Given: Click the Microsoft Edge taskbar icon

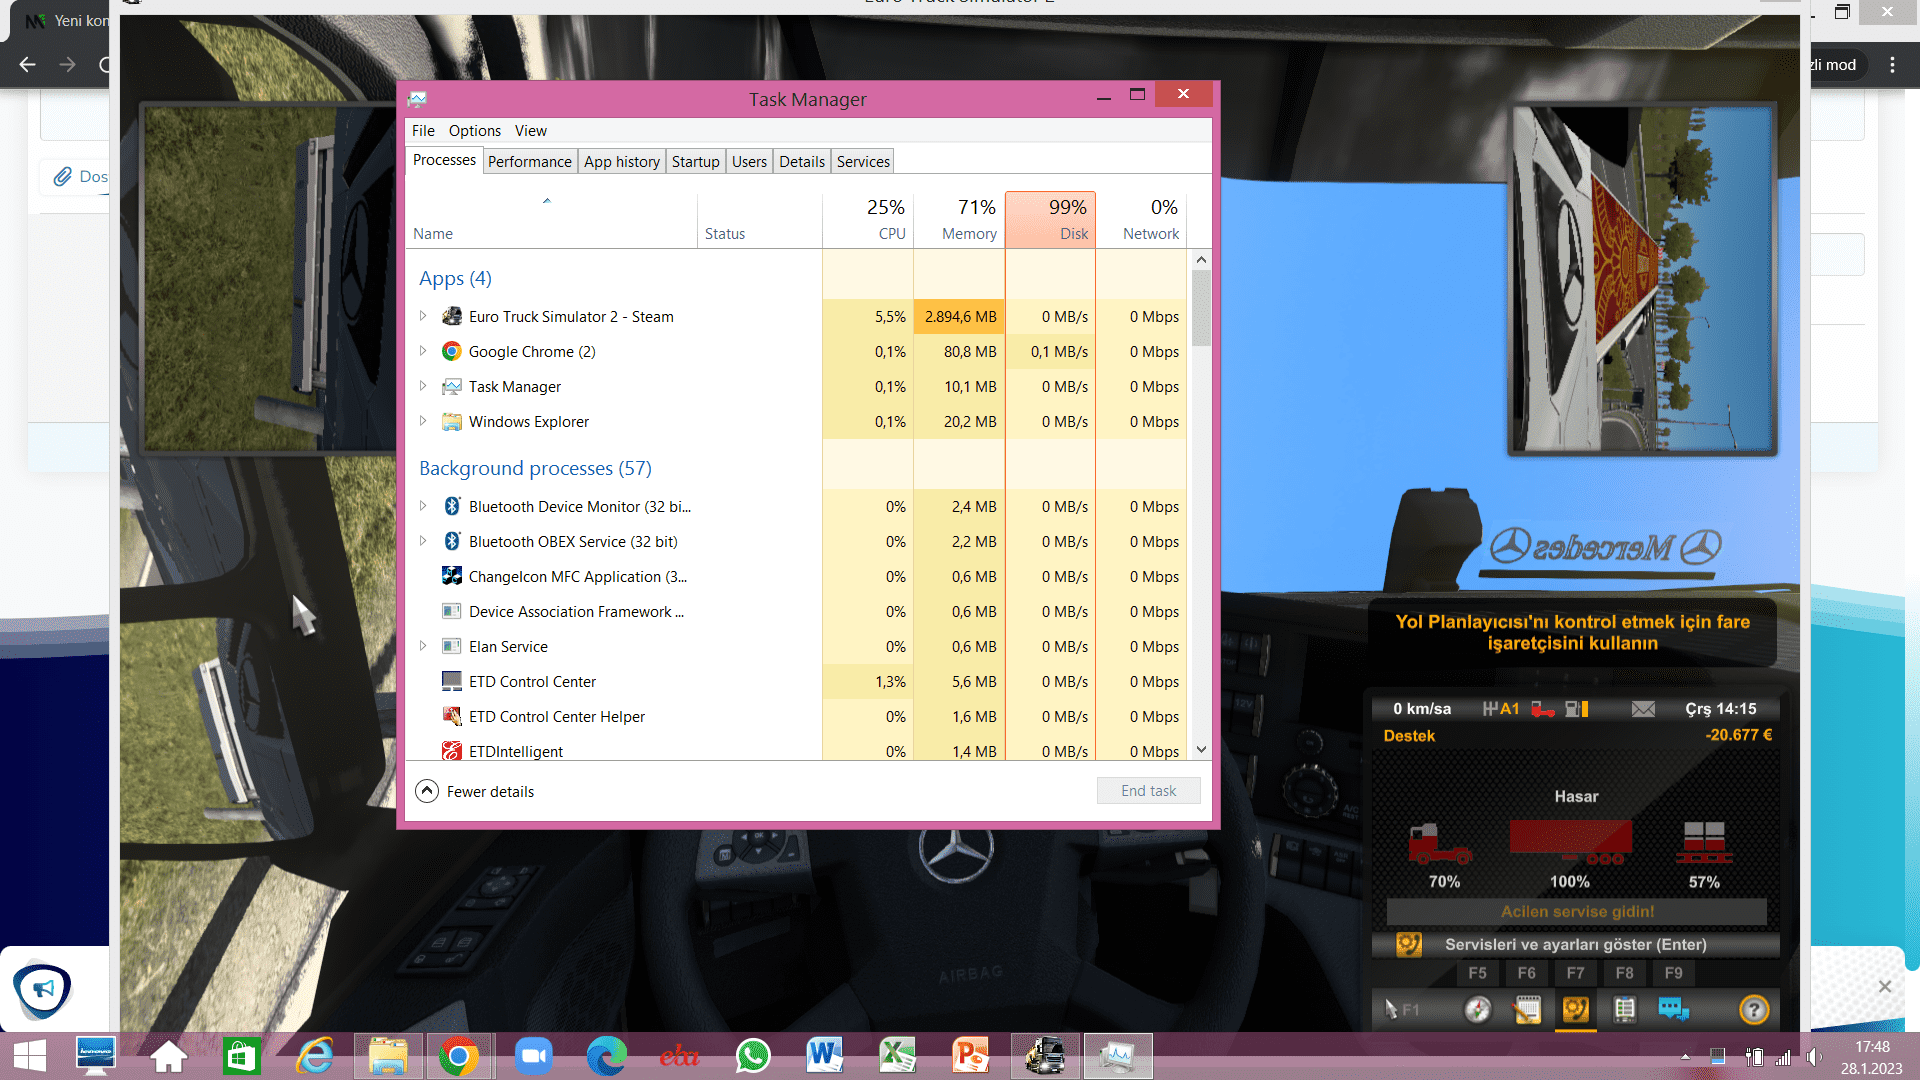Looking at the screenshot, I should (606, 1056).
